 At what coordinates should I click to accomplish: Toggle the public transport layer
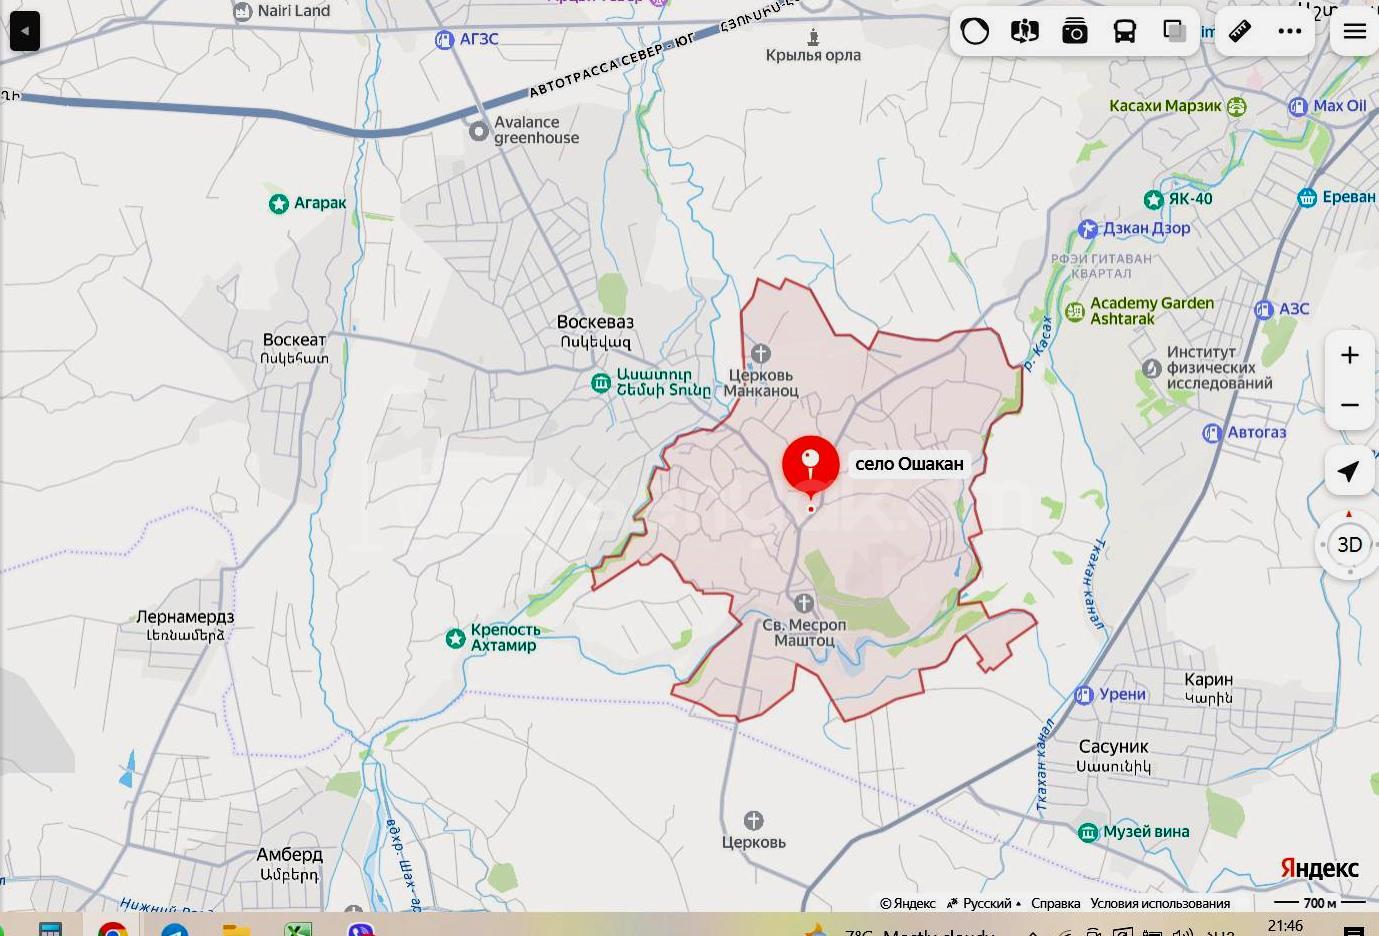(x=1124, y=31)
